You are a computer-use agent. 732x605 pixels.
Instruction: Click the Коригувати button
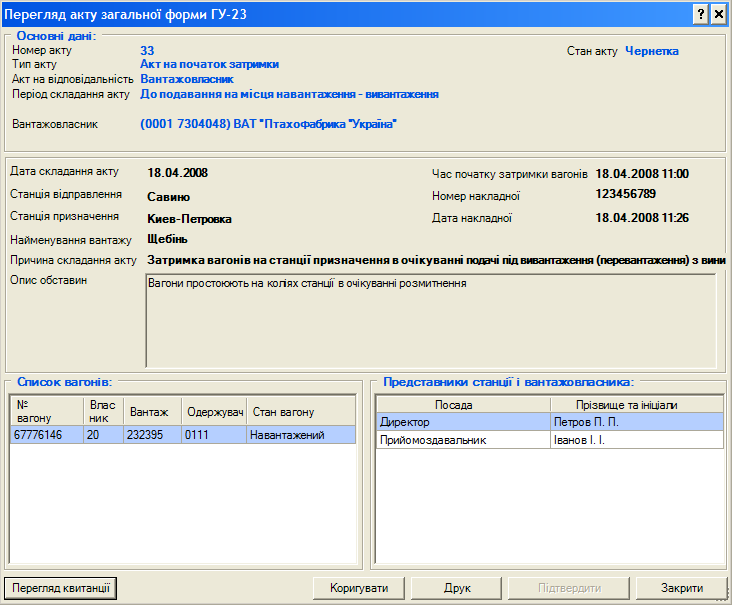pos(359,588)
